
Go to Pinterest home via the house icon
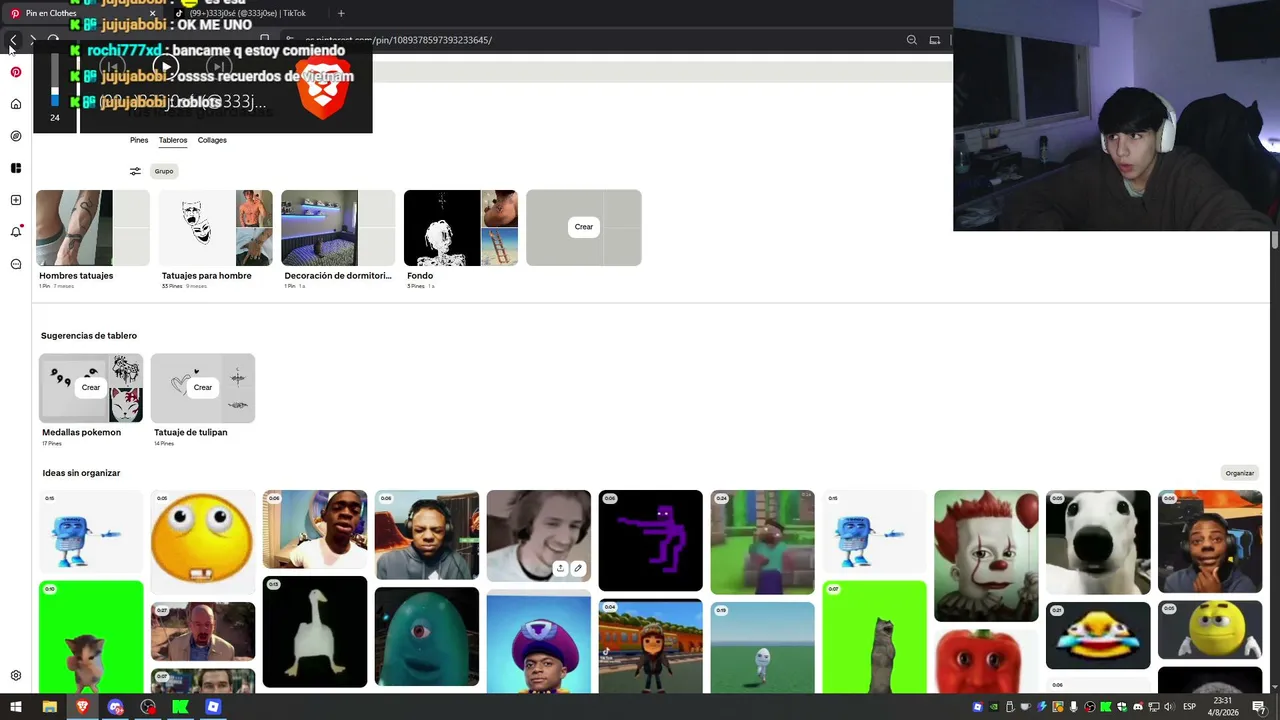tap(16, 104)
